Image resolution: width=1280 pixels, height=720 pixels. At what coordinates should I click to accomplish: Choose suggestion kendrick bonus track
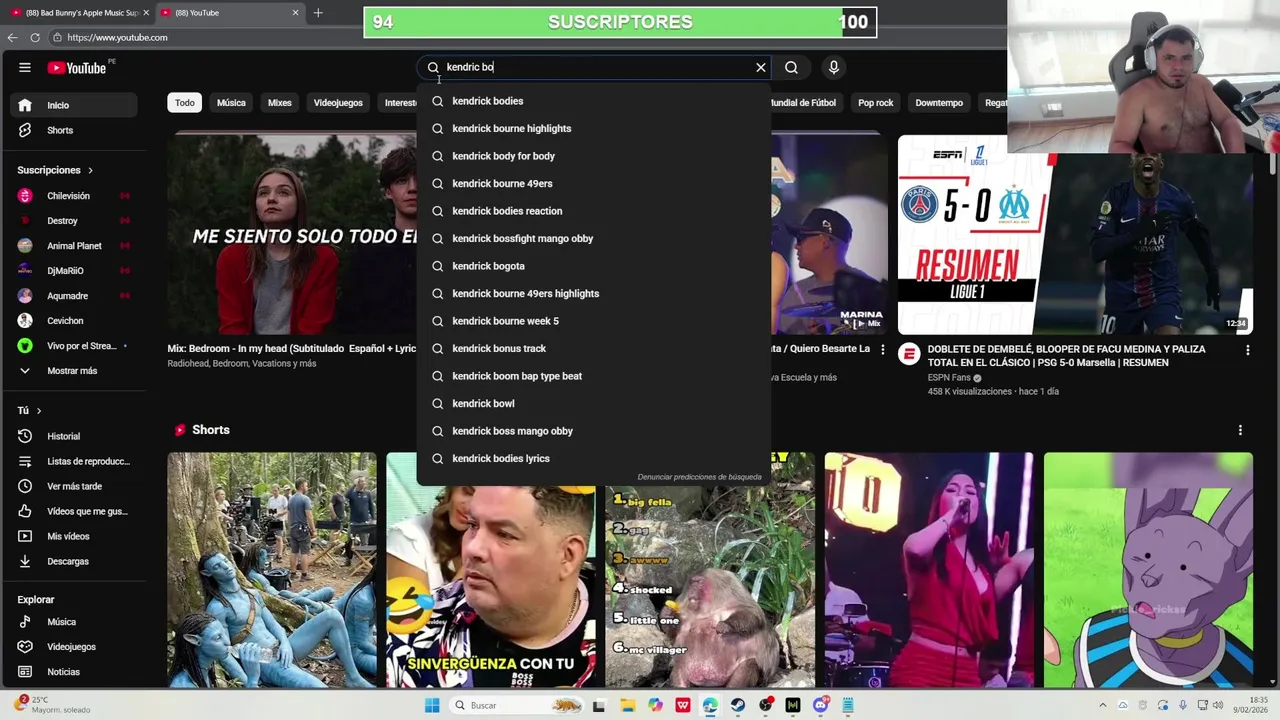(x=594, y=349)
